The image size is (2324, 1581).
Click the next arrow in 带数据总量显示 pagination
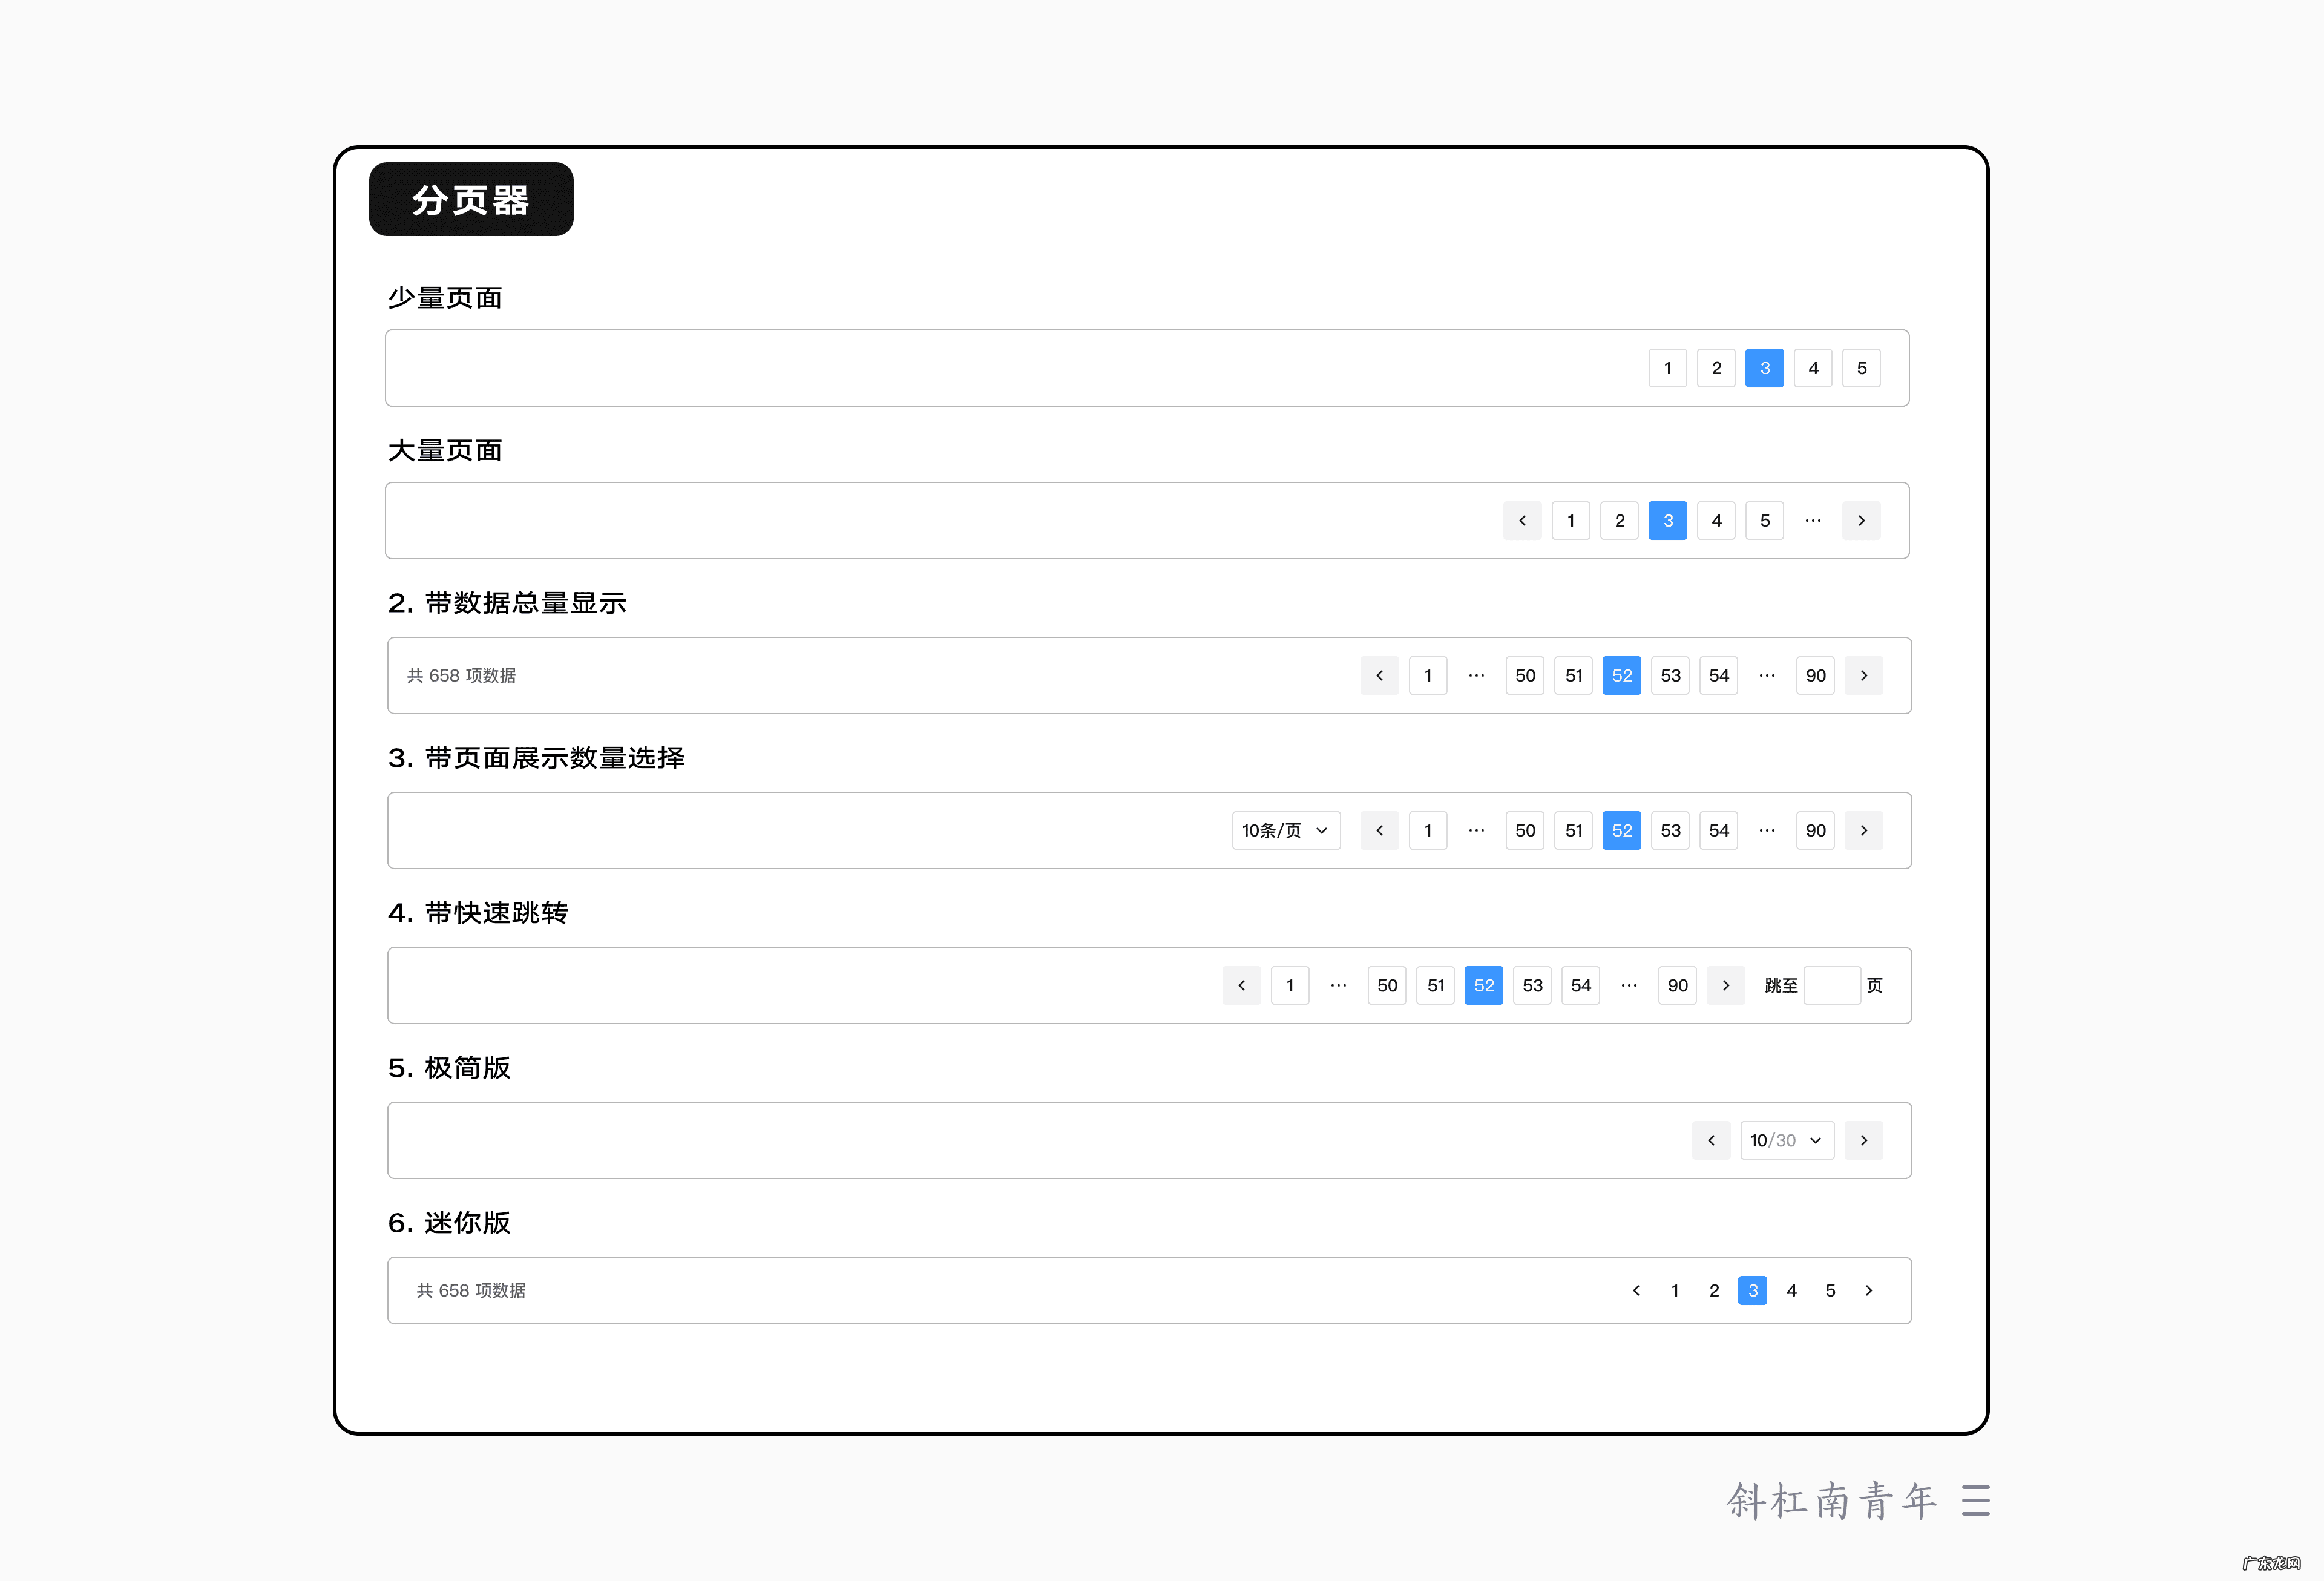click(x=1864, y=675)
